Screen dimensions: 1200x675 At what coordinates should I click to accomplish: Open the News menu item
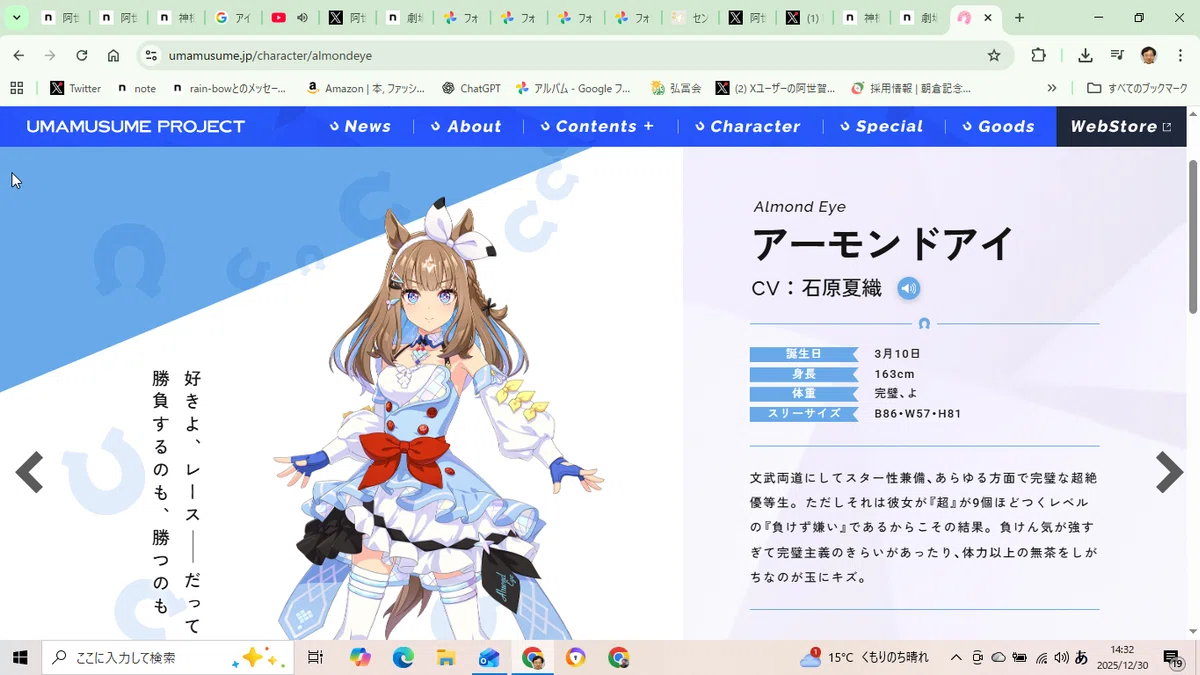point(361,127)
